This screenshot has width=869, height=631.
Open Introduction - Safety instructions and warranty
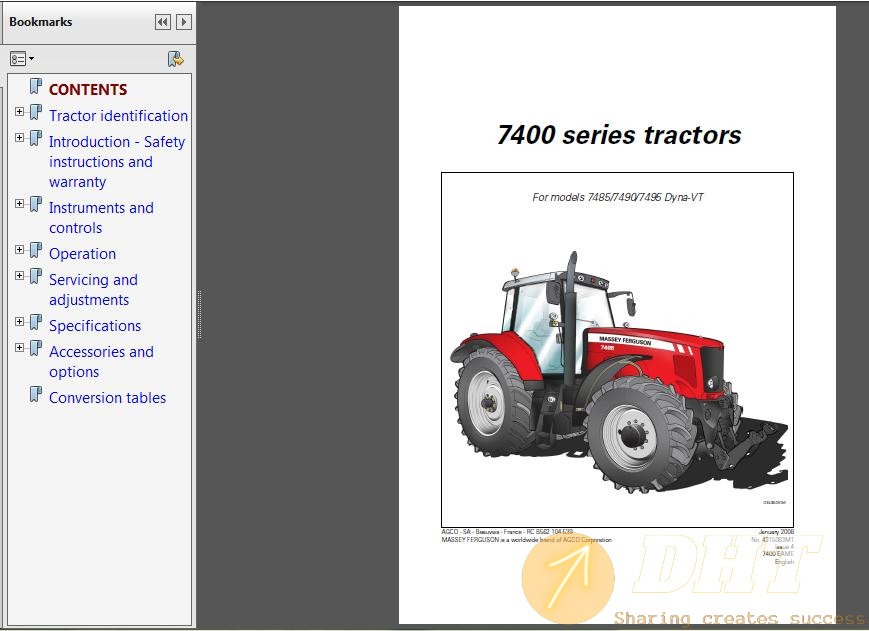[x=117, y=162]
